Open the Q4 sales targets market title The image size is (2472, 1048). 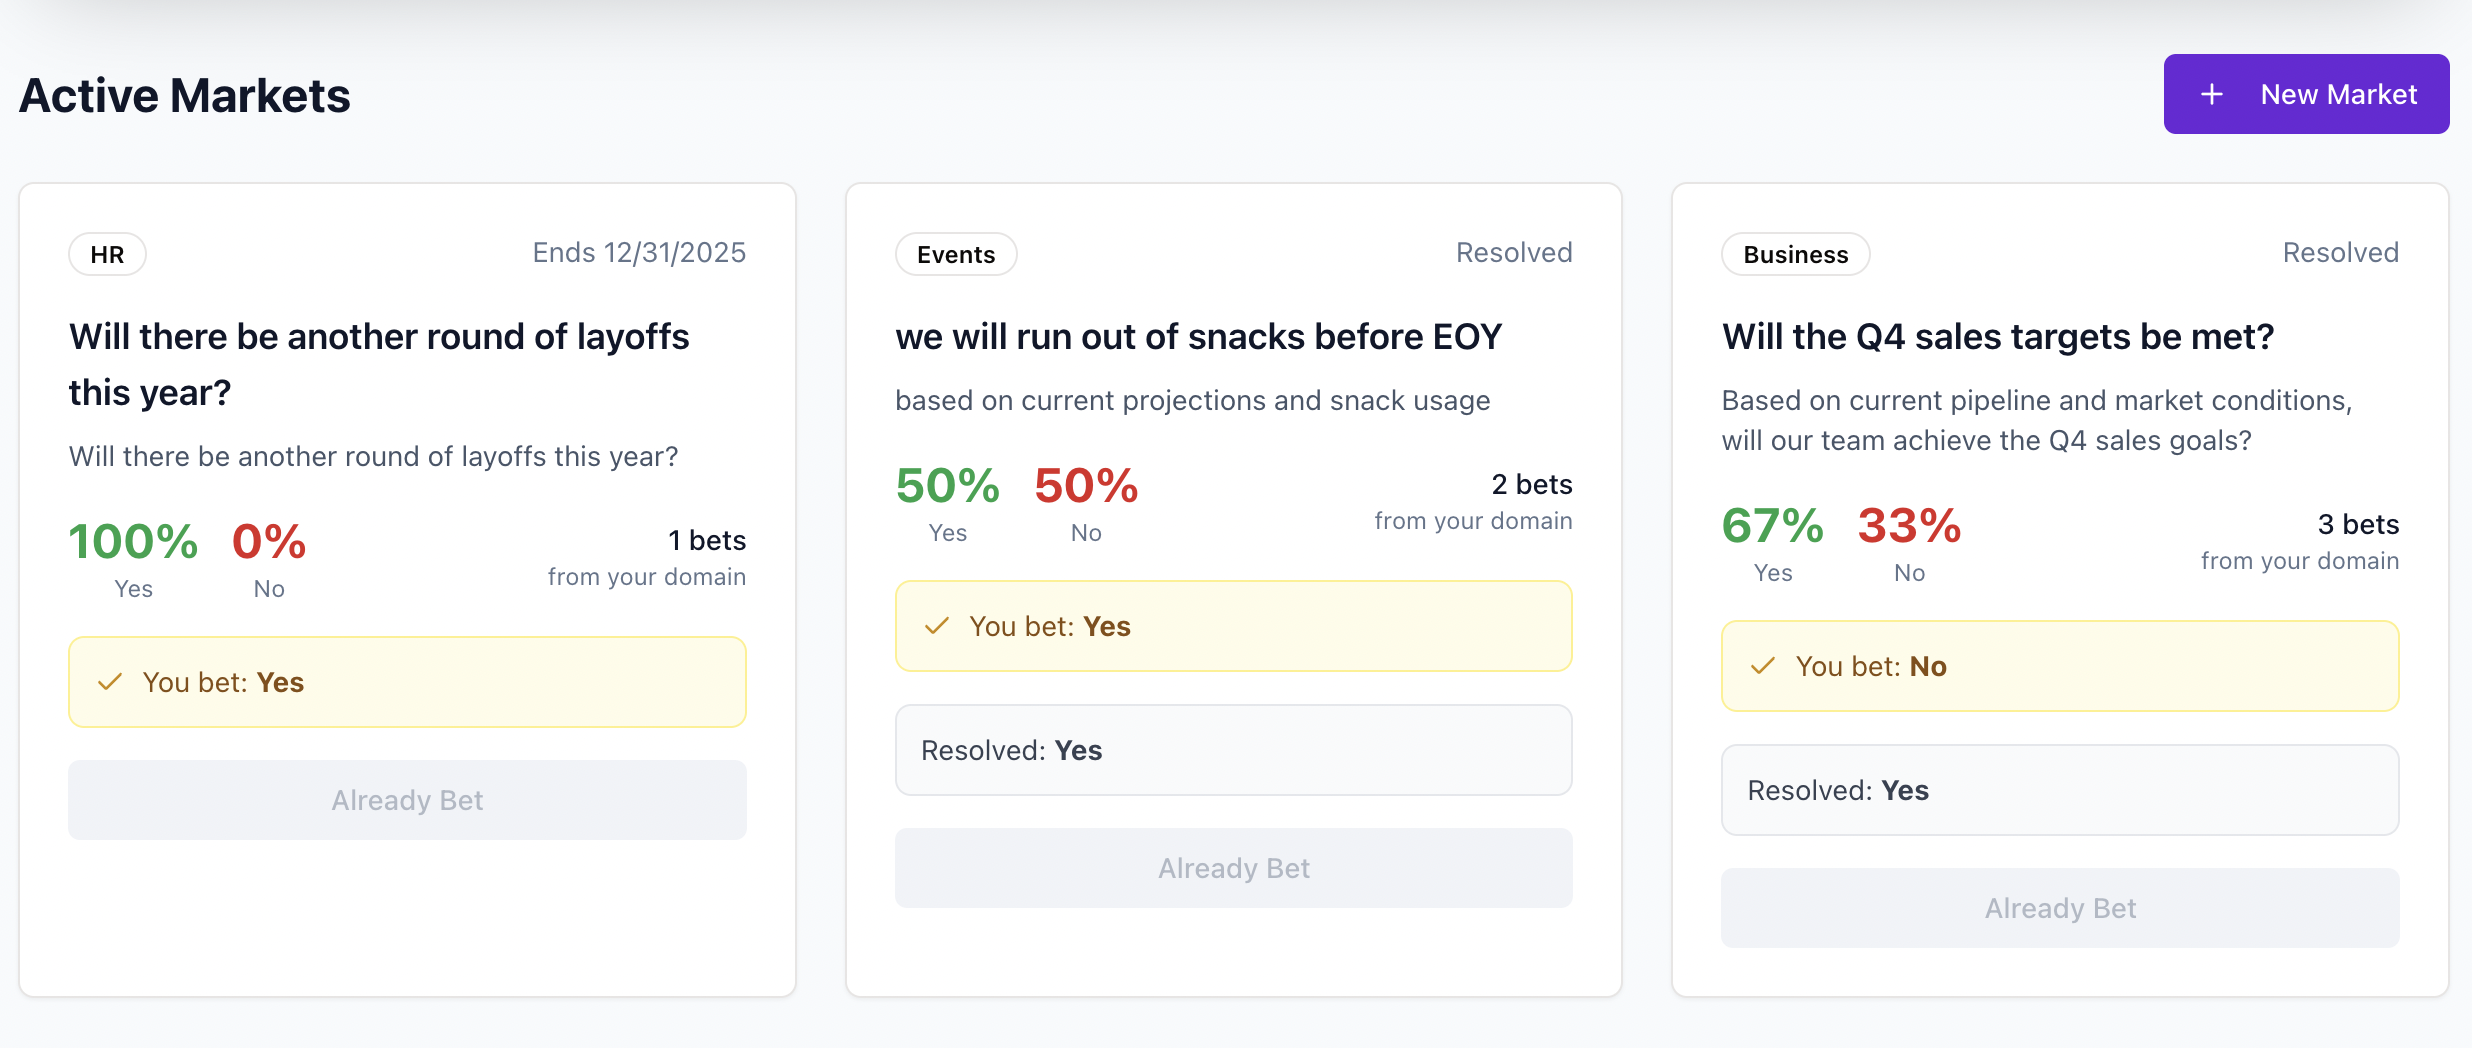pos(1997,337)
